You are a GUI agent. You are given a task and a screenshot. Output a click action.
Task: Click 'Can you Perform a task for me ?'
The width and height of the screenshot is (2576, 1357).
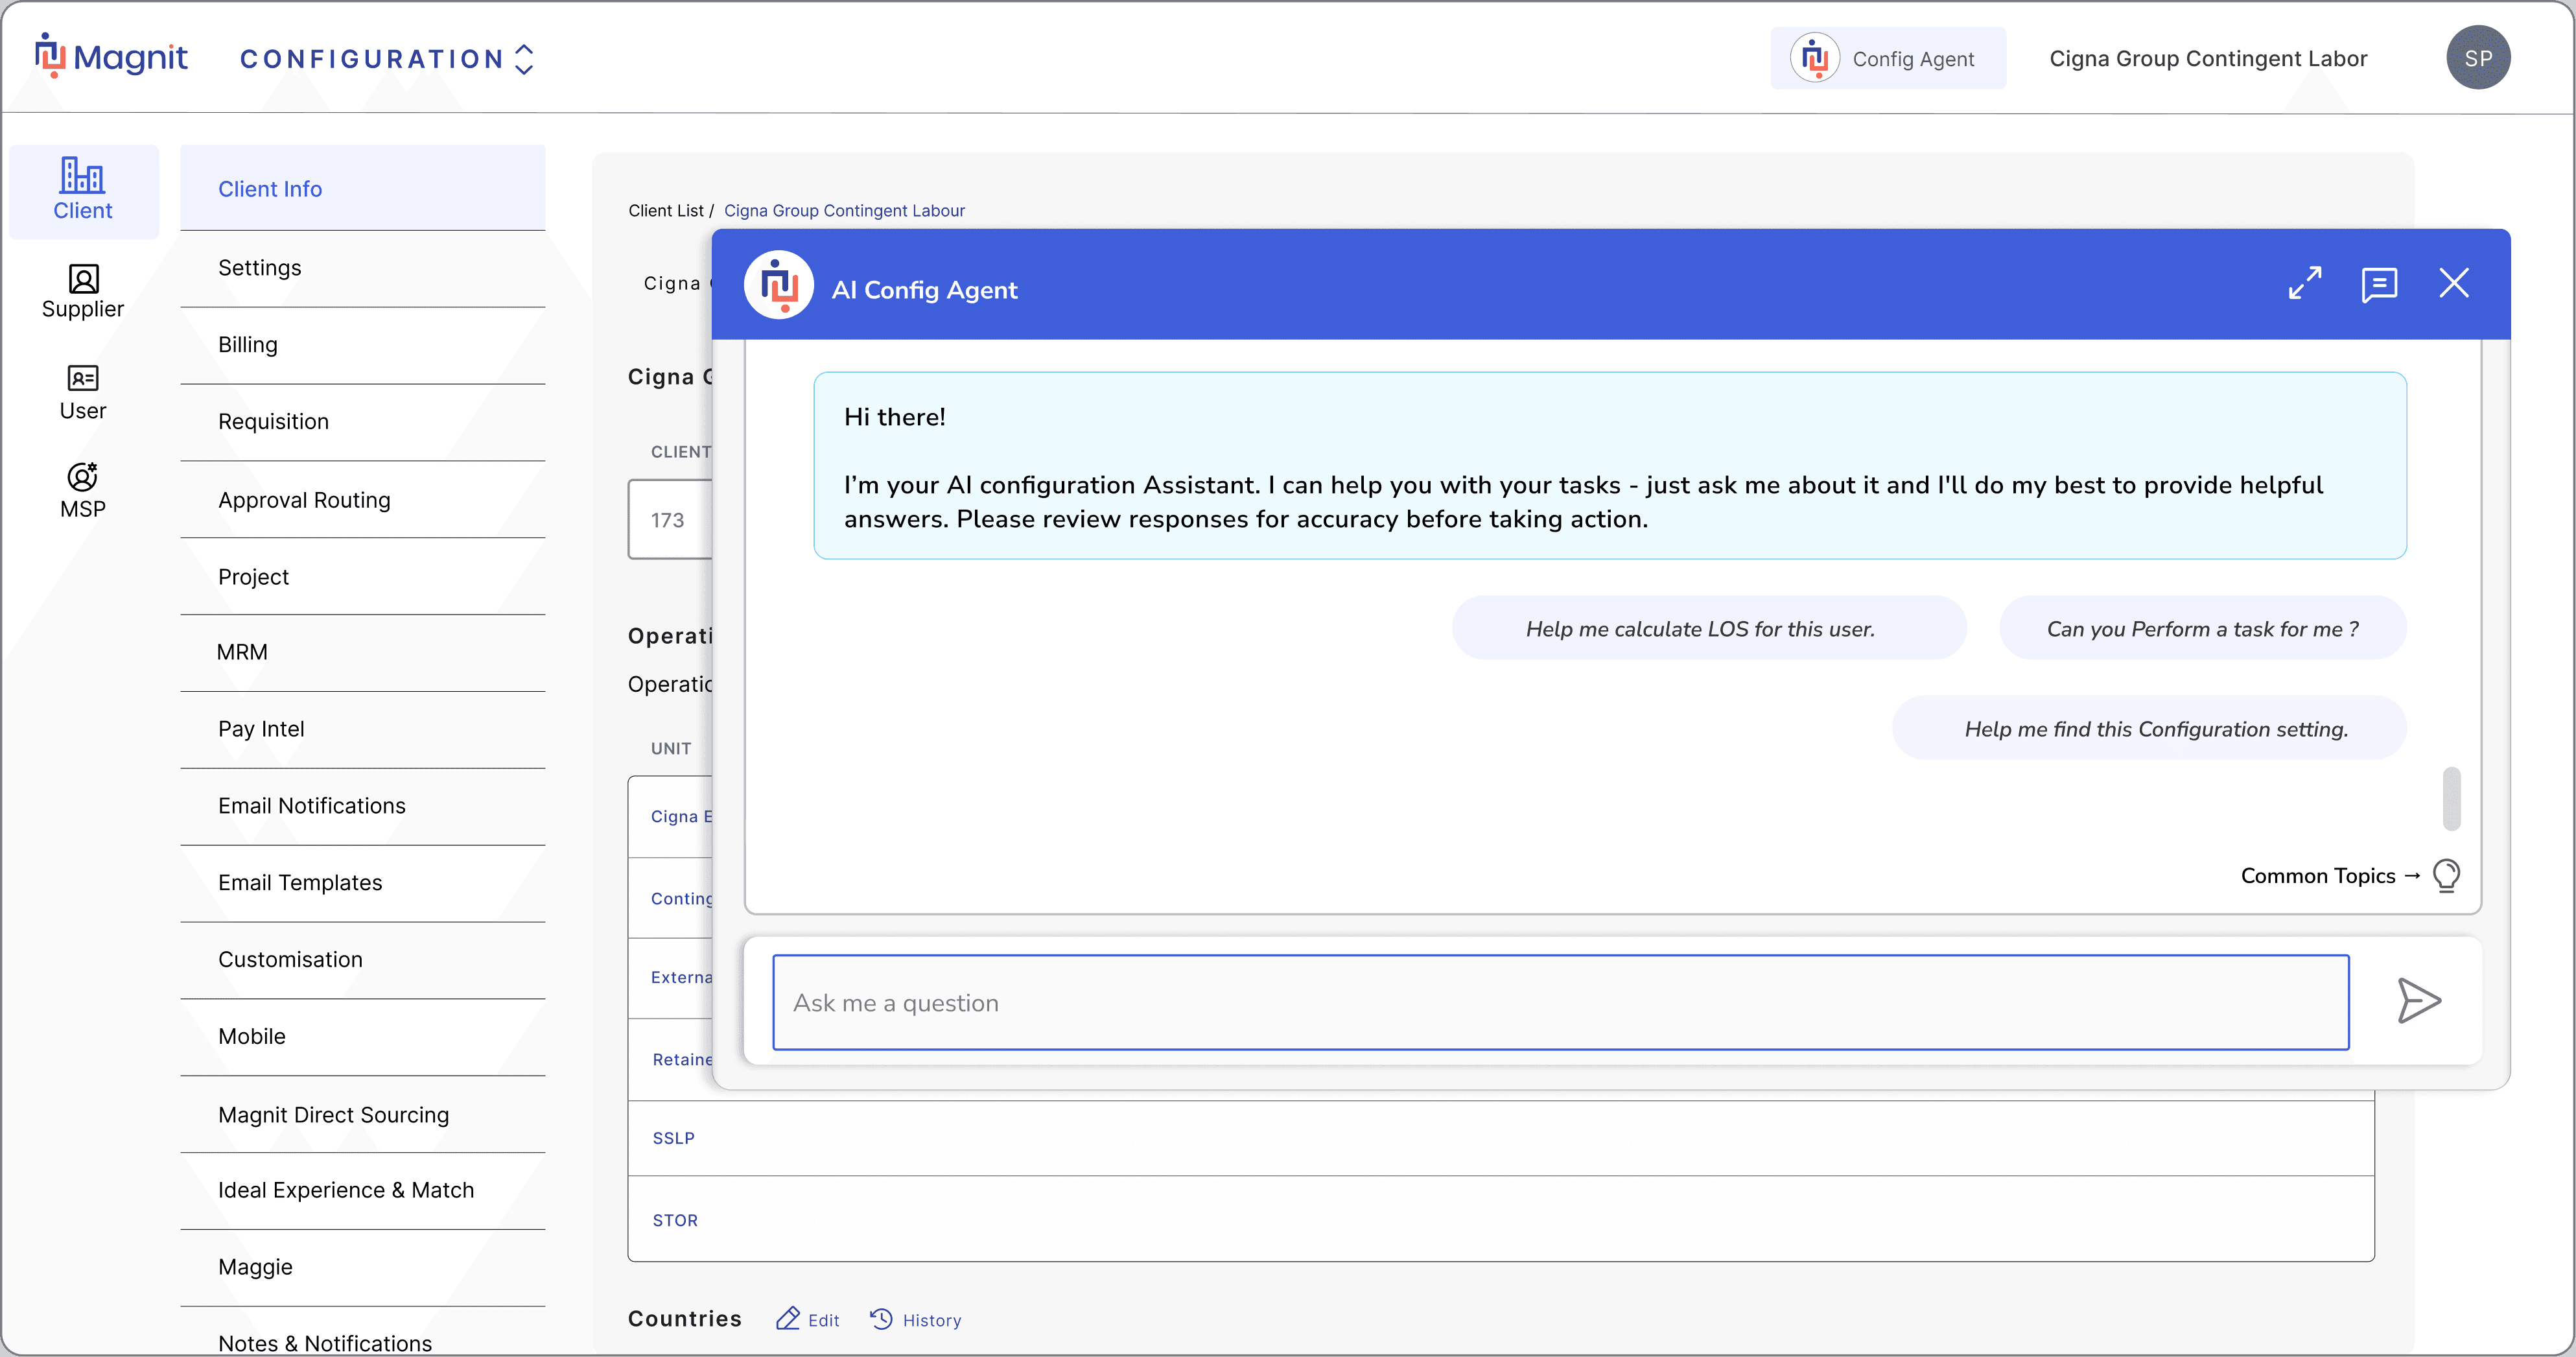(x=2201, y=628)
